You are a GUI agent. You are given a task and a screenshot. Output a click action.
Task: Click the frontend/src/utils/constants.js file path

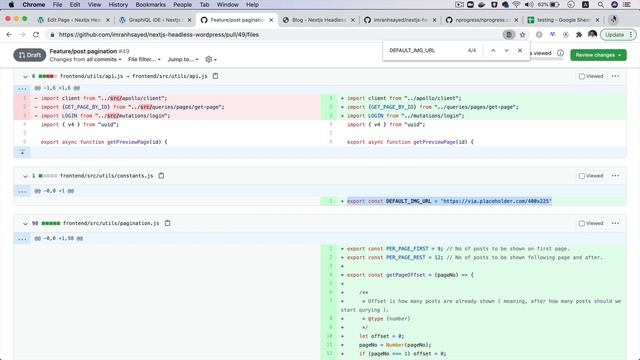107,176
